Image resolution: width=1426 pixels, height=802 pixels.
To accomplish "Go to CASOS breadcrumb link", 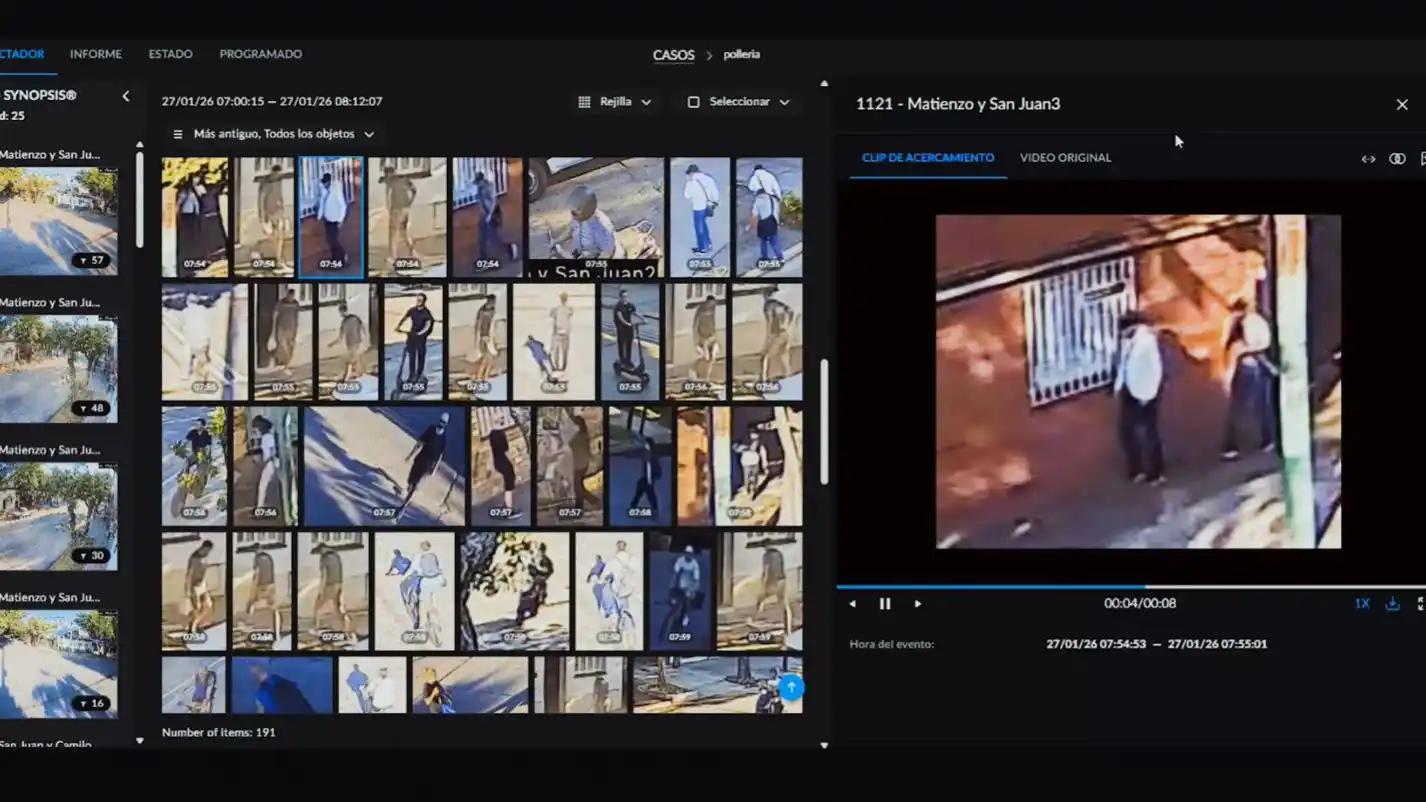I will click(673, 55).
